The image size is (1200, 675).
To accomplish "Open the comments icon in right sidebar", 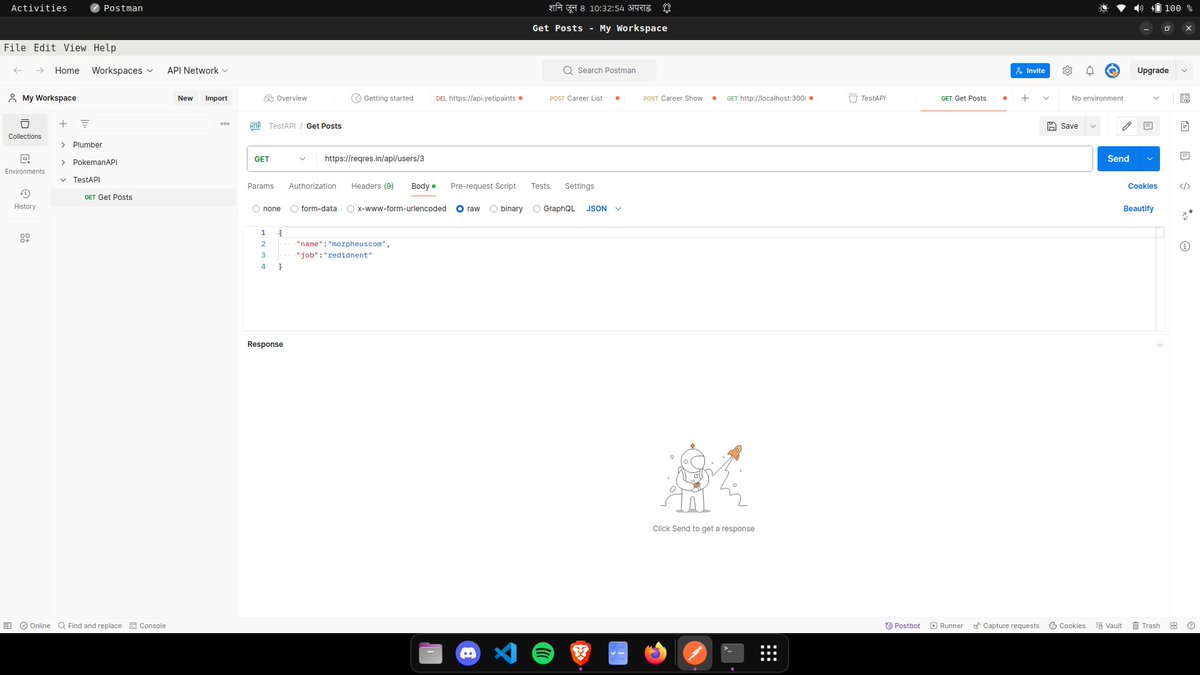I will (x=1185, y=156).
